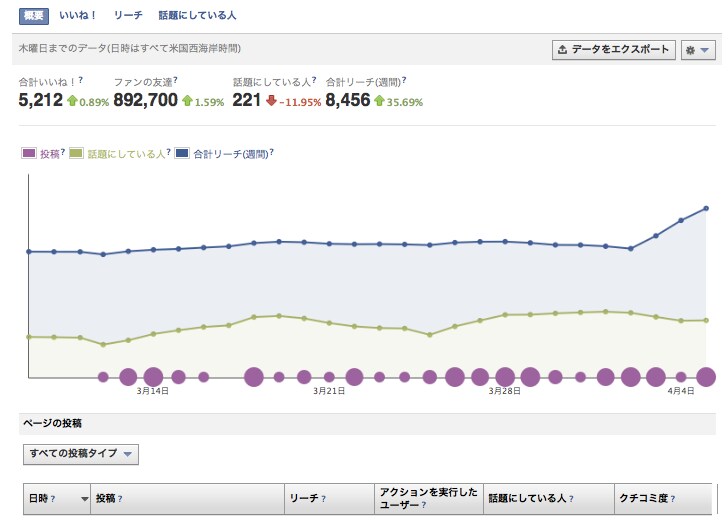Click help mark in 日時 column header
728x522 pixels.
(x=52, y=499)
